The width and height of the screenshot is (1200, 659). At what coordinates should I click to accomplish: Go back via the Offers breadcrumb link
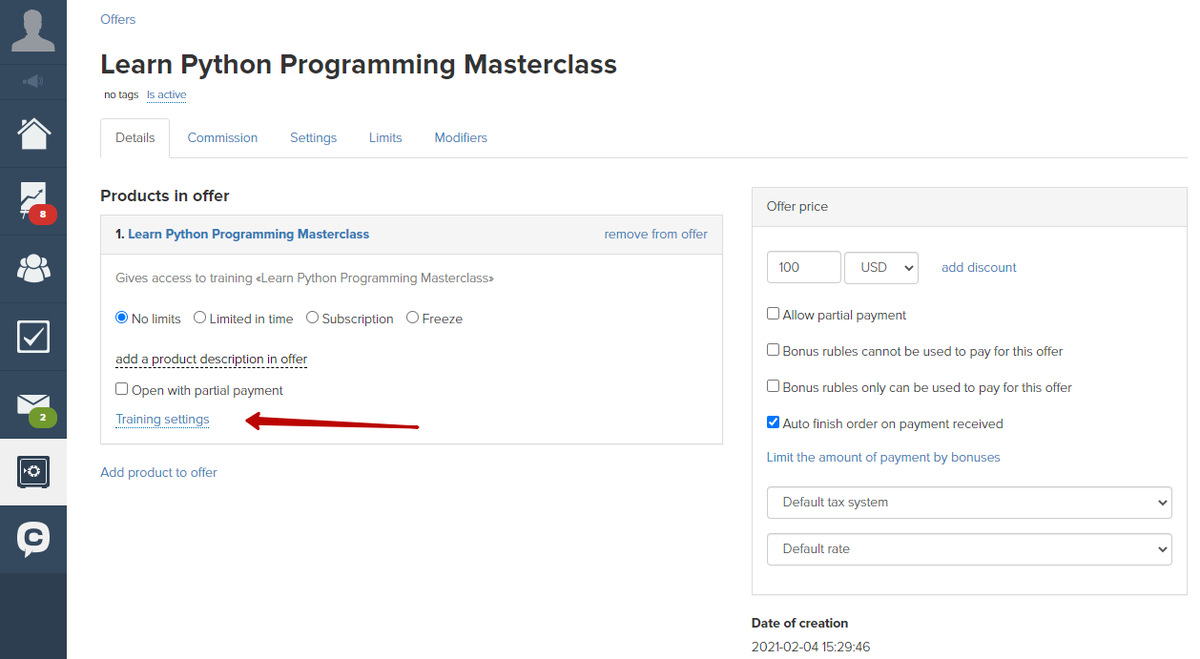click(118, 19)
